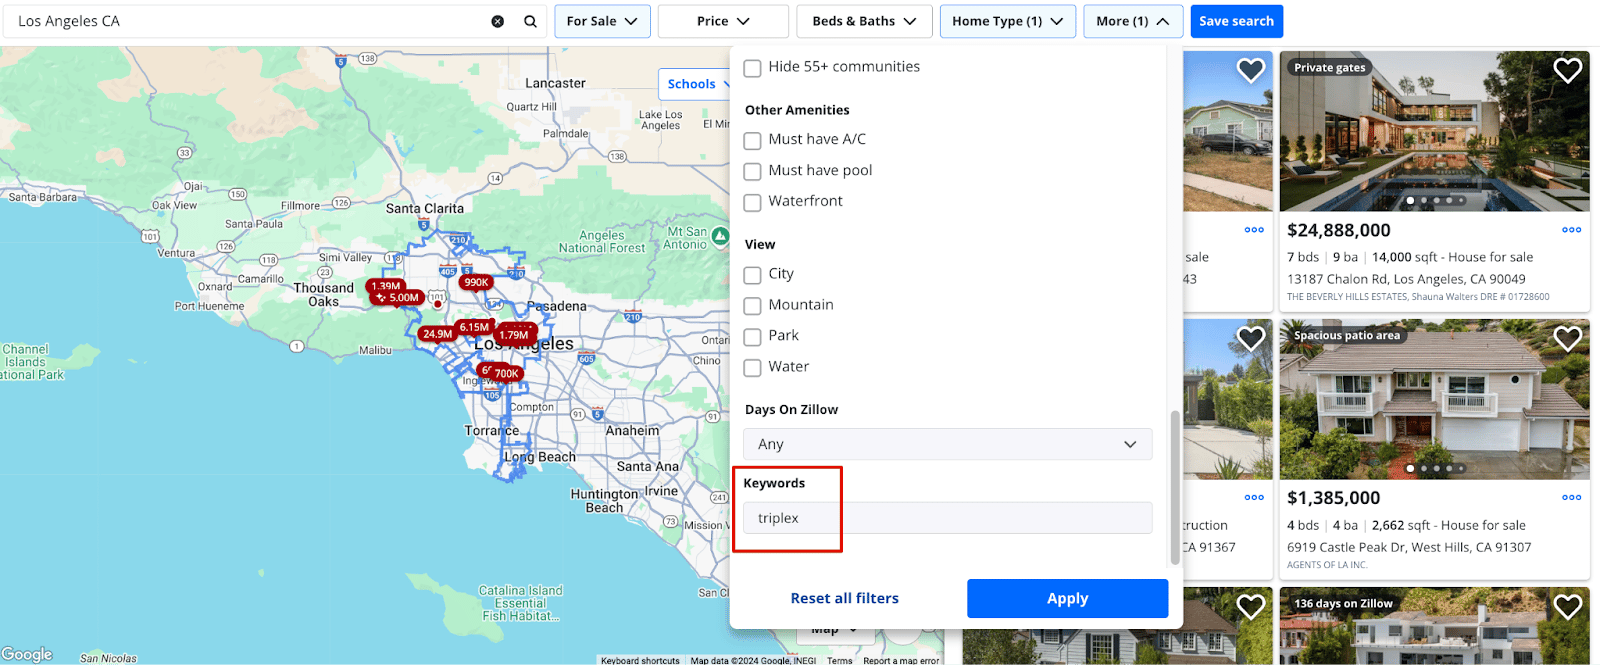Favorite the $1,385,000 Castle Peak Dr listing
1600x665 pixels.
pos(1567,338)
